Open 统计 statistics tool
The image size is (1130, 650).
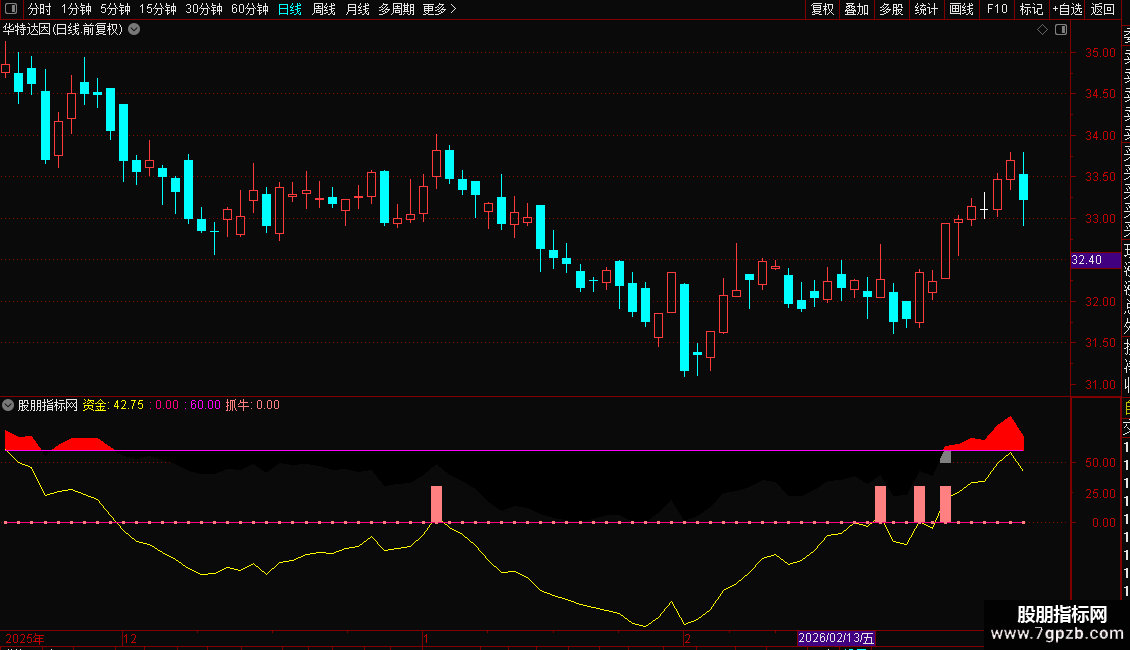pyautogui.click(x=926, y=9)
